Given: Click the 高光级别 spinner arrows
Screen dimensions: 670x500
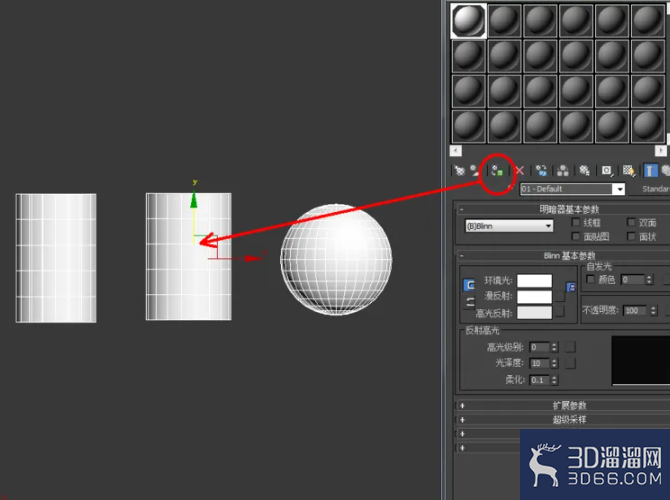Looking at the screenshot, I should click(554, 347).
